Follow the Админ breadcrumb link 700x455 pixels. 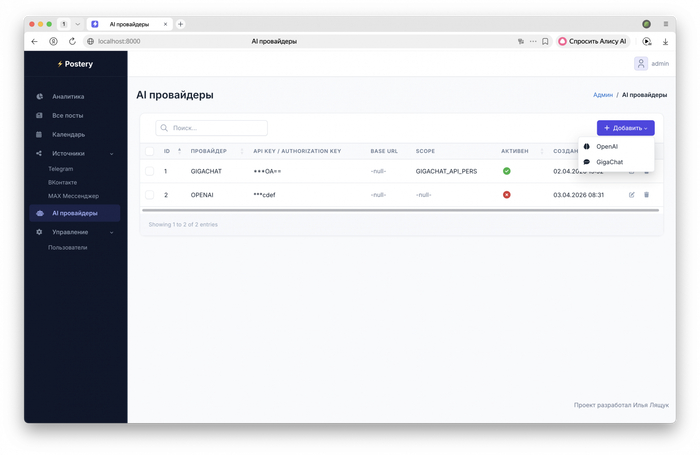(x=603, y=95)
